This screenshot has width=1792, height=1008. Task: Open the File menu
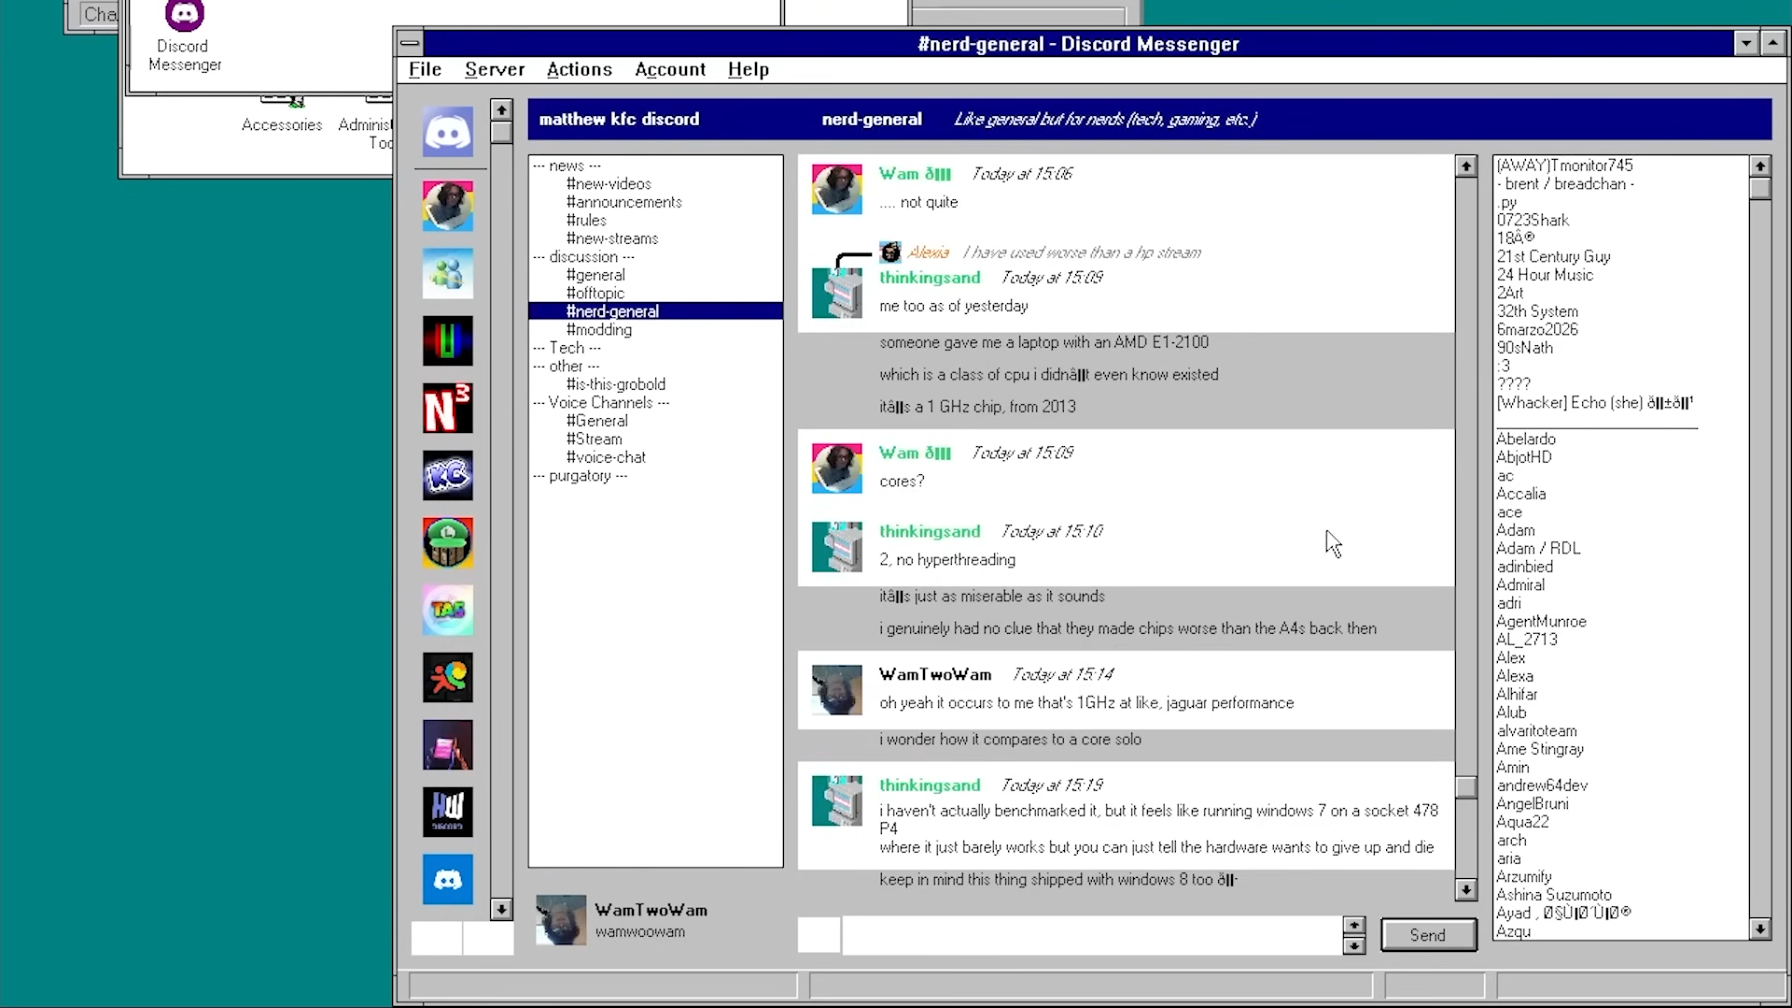(425, 69)
